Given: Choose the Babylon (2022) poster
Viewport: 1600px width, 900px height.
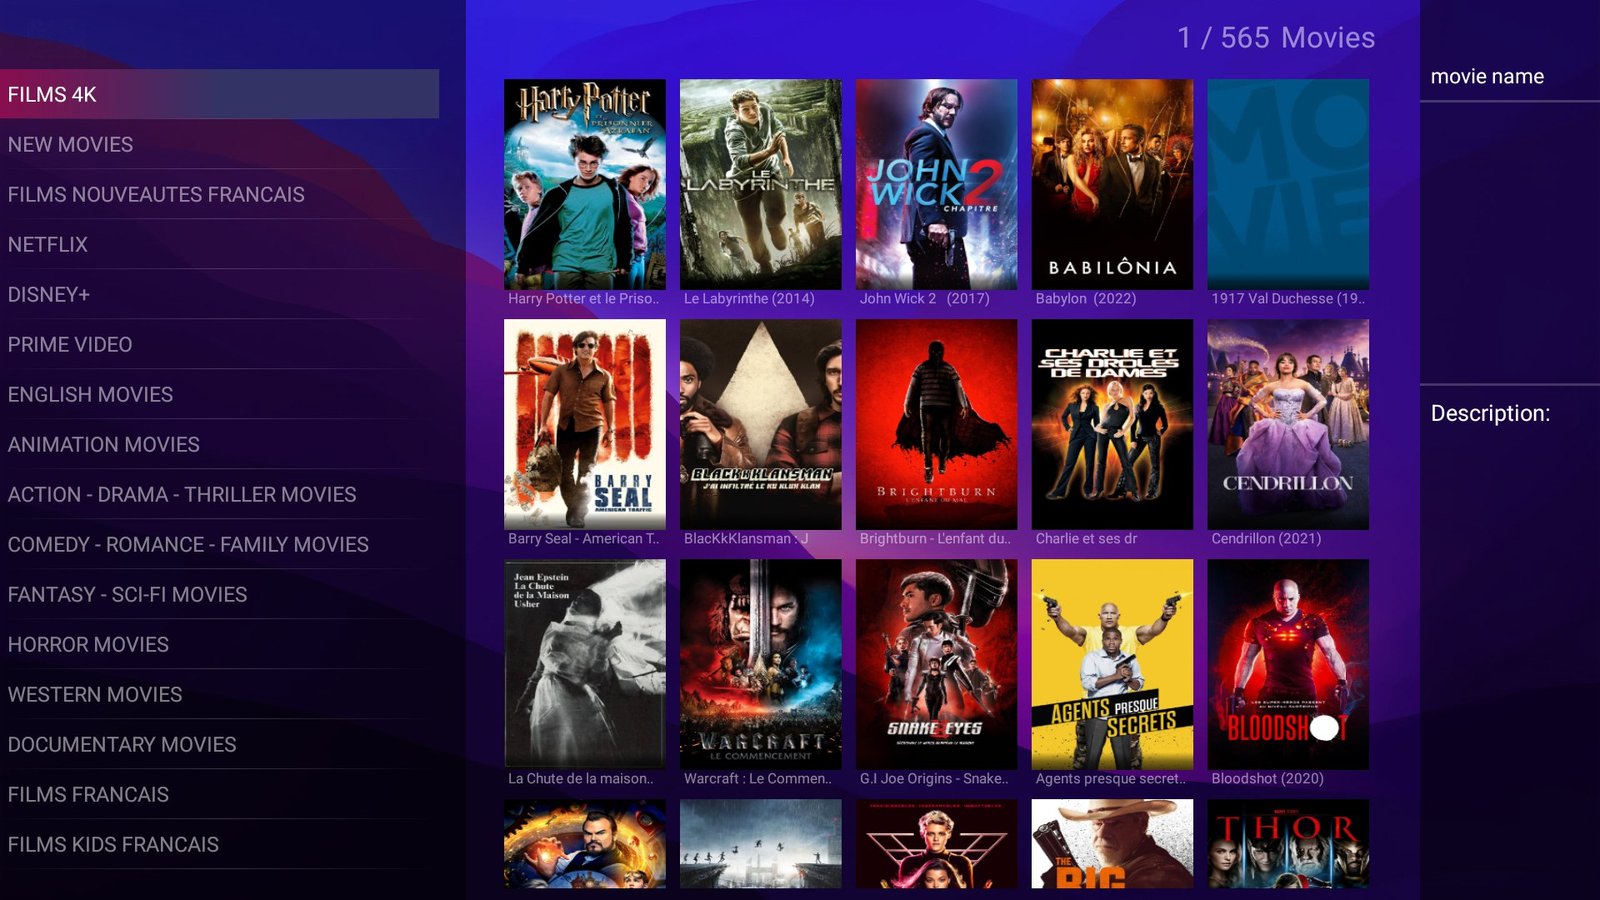Looking at the screenshot, I should (x=1112, y=185).
